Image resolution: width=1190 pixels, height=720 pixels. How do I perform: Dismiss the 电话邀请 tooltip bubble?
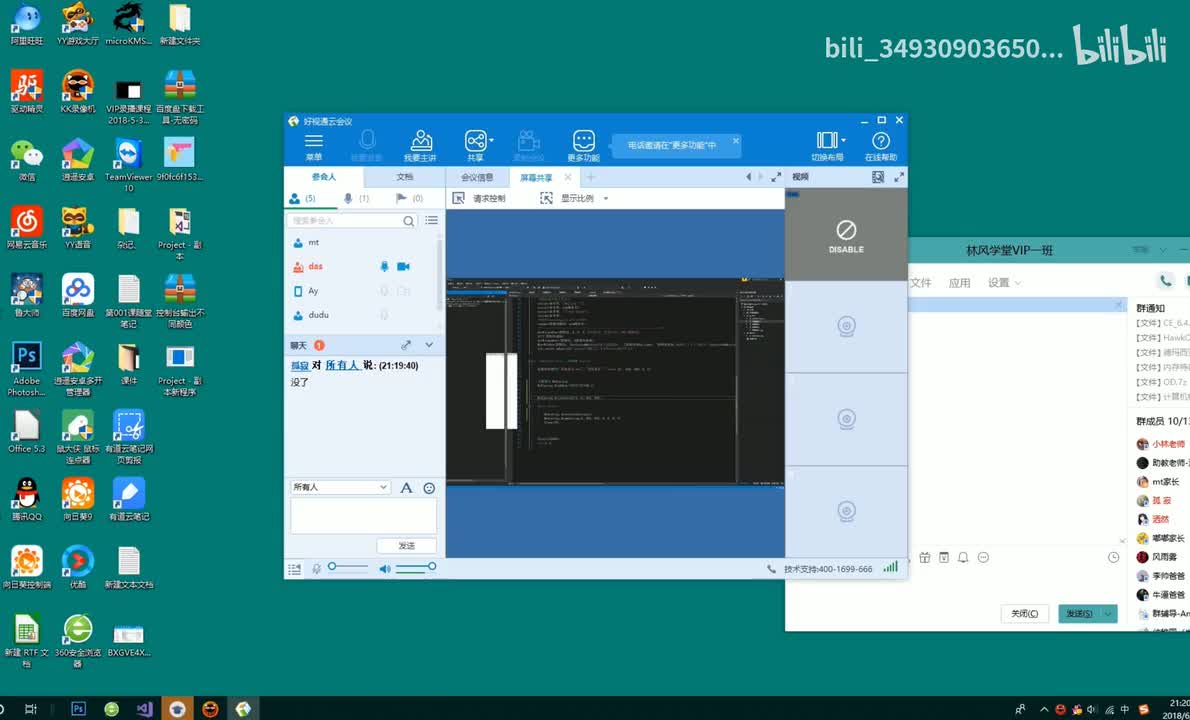pyautogui.click(x=735, y=141)
